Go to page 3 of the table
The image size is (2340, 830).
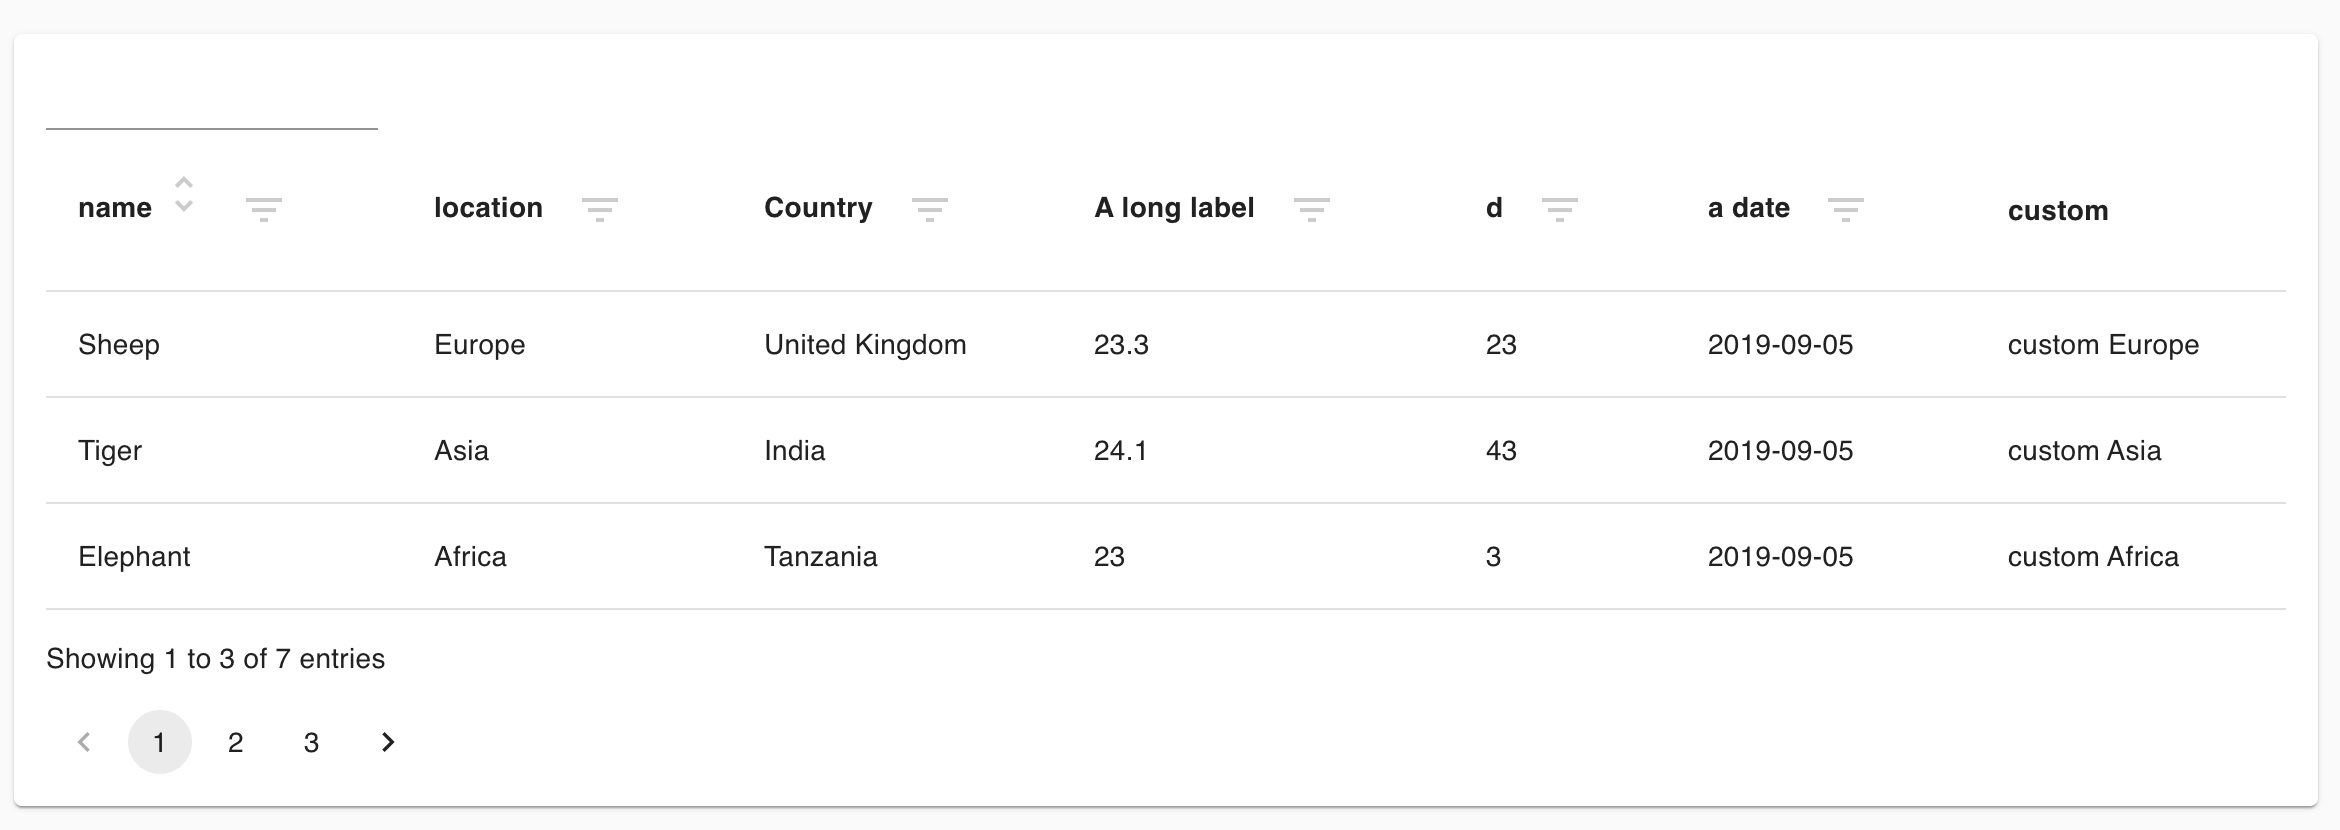[x=310, y=741]
